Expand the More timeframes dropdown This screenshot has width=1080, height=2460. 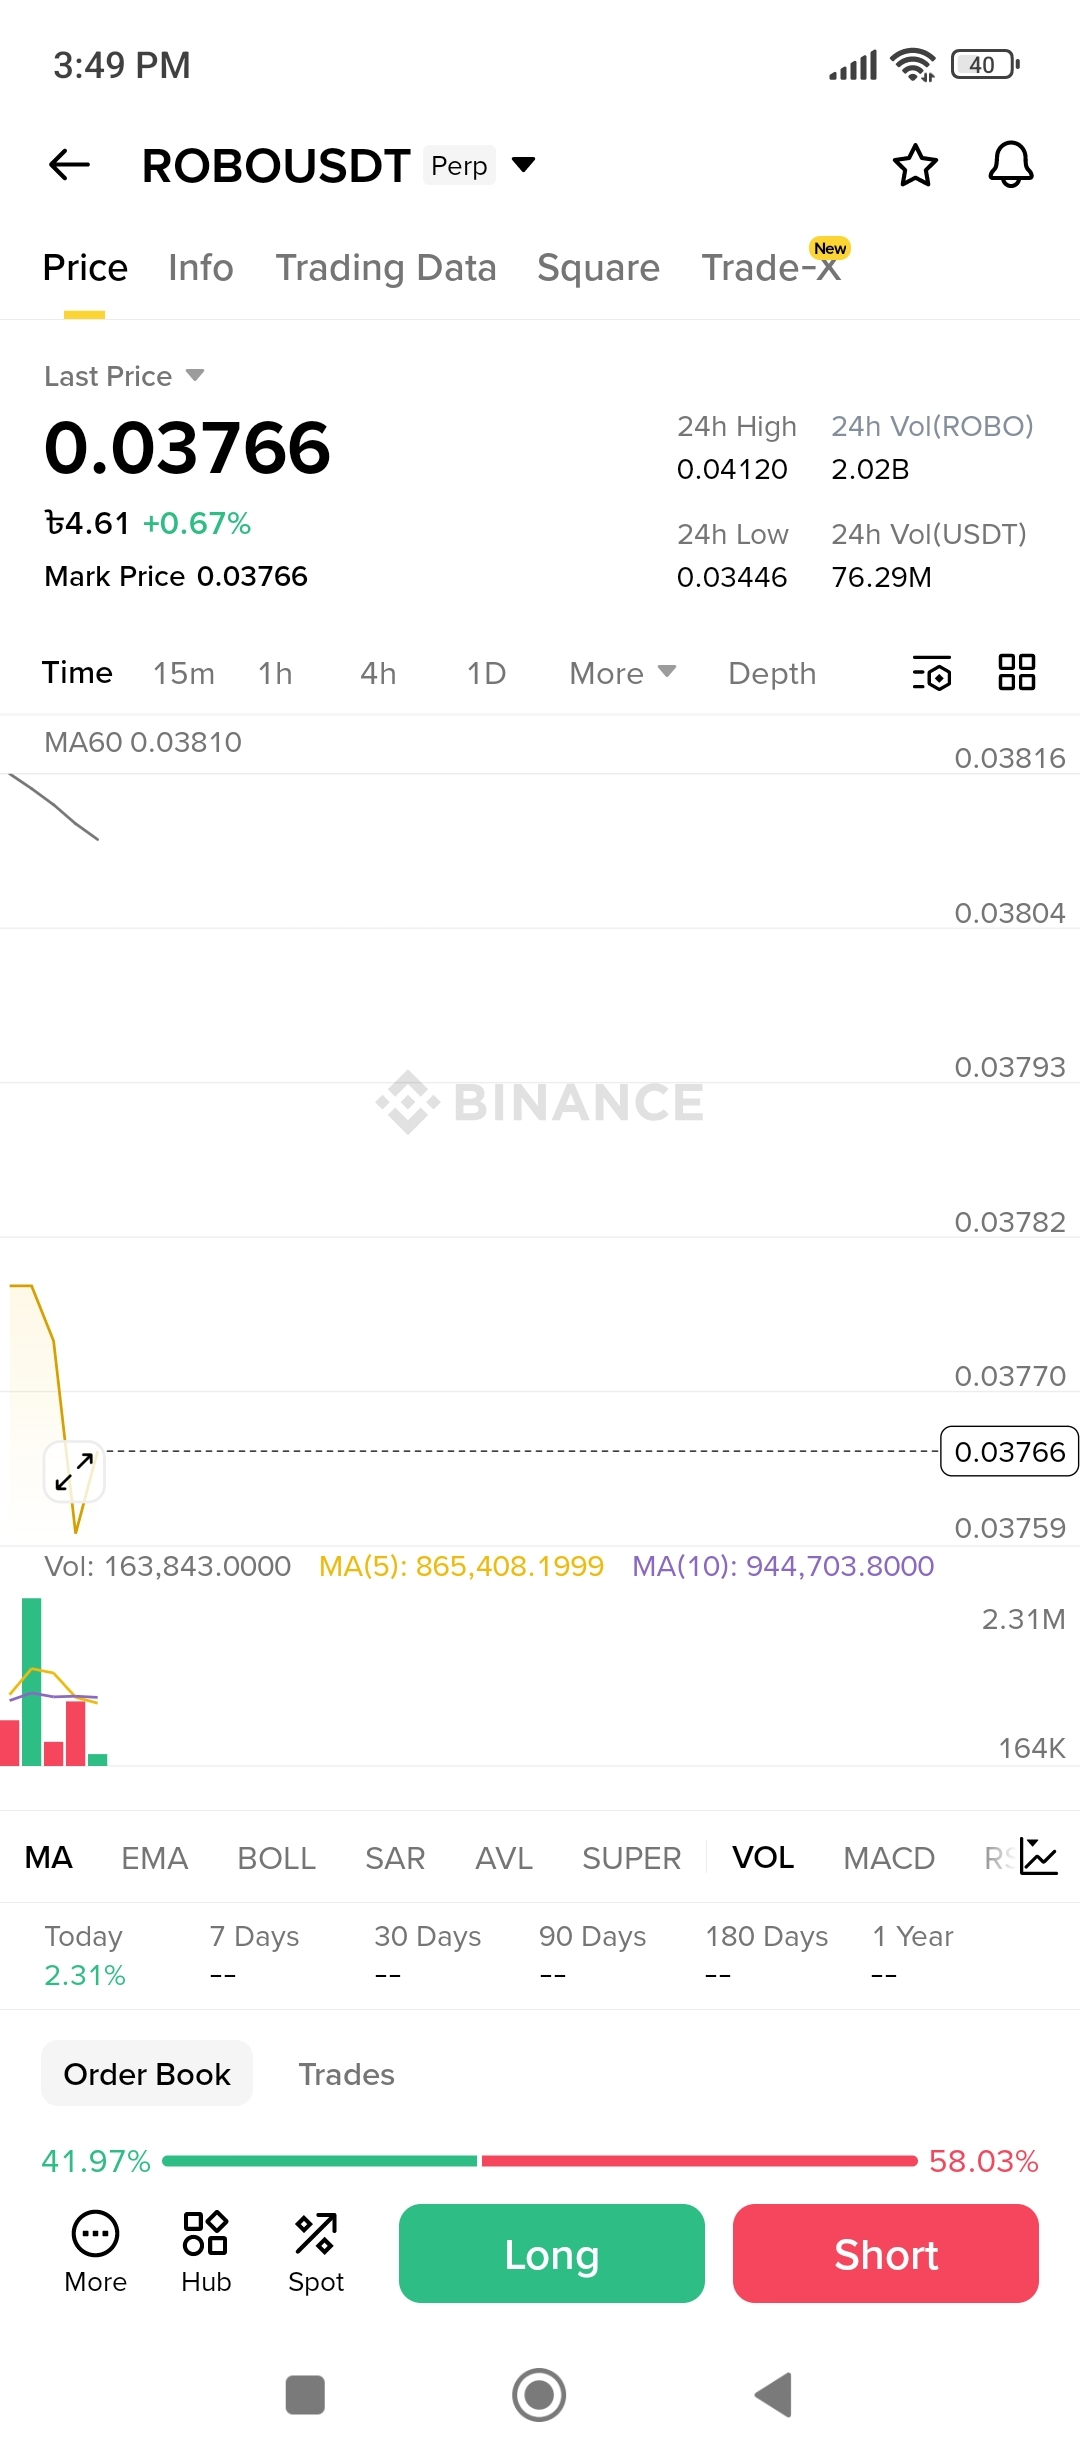click(622, 673)
